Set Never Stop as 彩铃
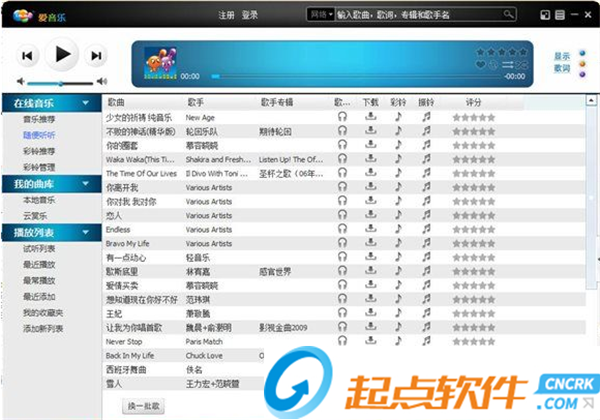This screenshot has height=420, width=600. pos(398,340)
